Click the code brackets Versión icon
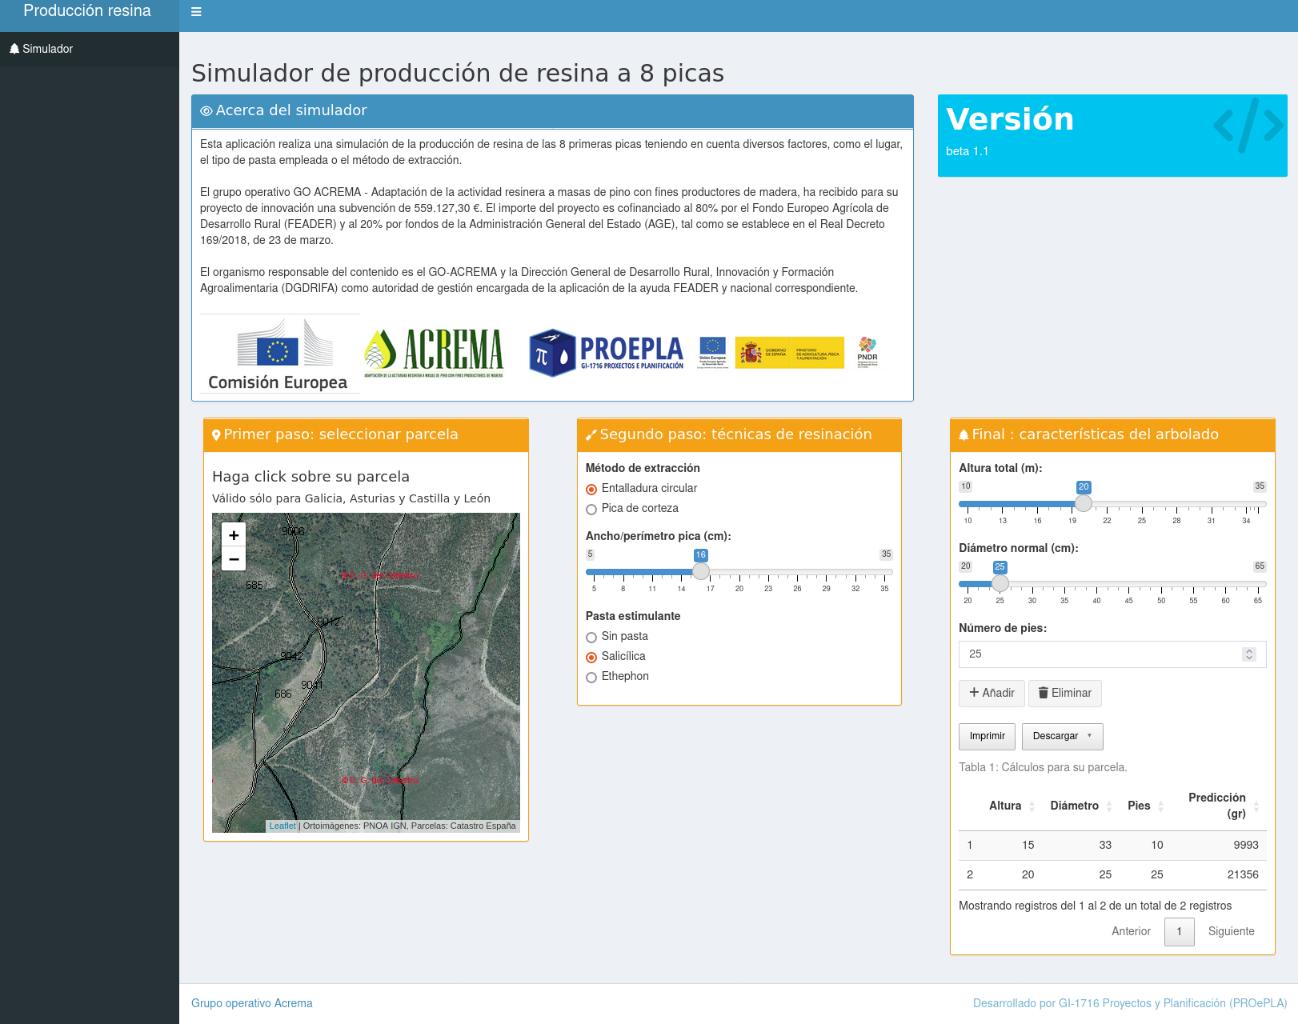 click(x=1248, y=125)
